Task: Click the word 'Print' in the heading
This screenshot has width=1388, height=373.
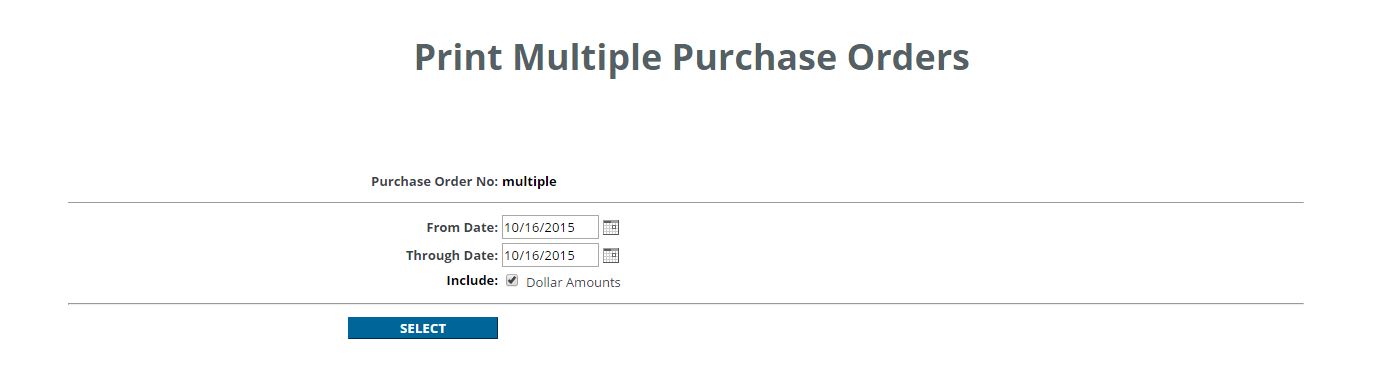Action: point(458,57)
